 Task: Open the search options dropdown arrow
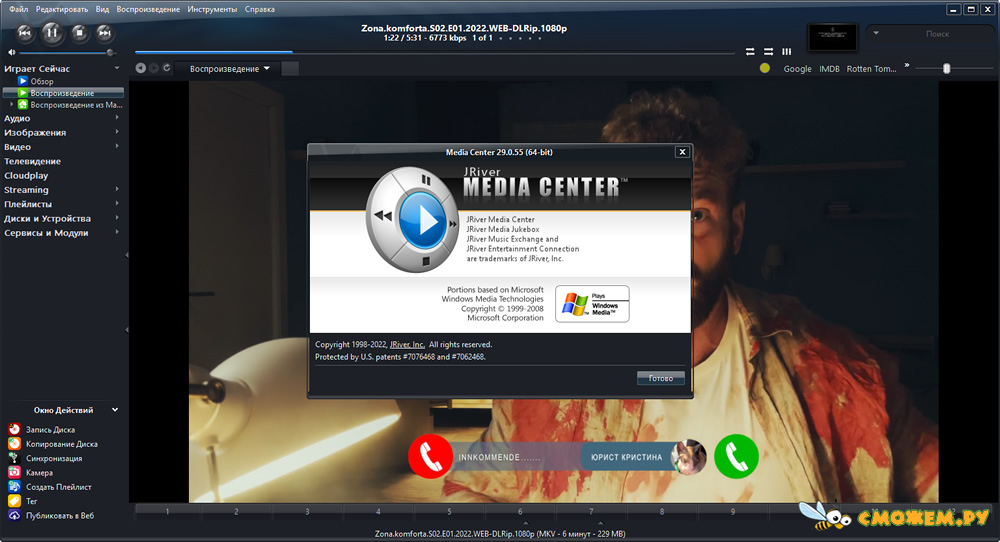[876, 33]
